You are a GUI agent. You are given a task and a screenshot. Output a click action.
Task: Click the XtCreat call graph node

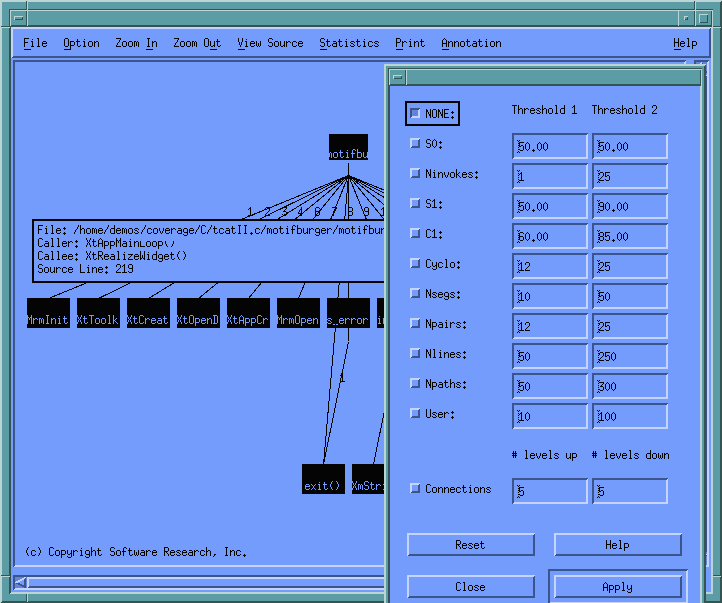148,313
